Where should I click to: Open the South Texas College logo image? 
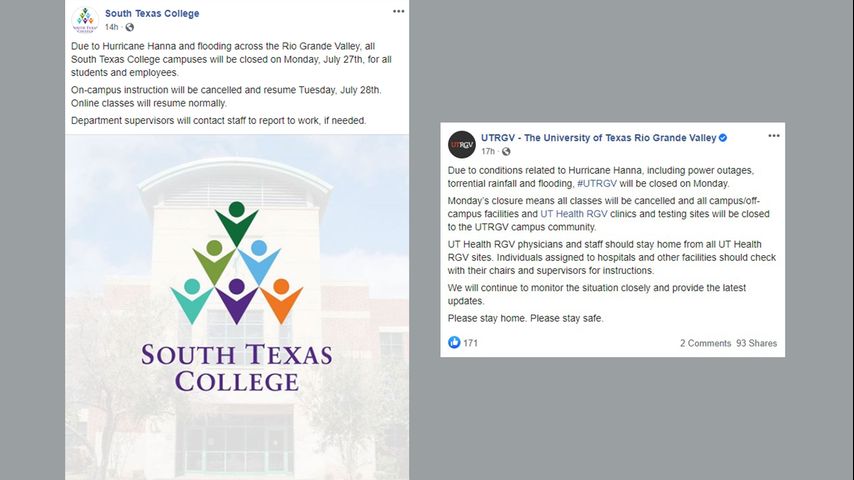(237, 300)
